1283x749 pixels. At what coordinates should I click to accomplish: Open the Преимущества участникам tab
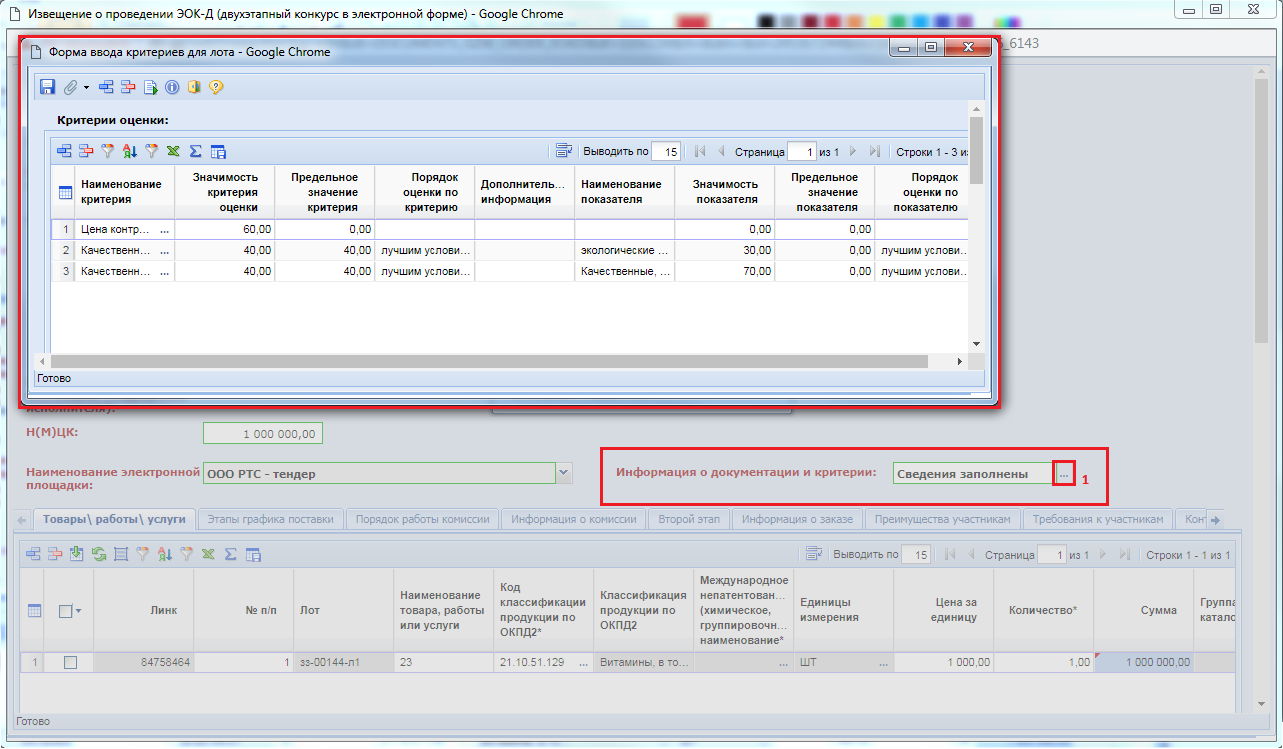coord(943,519)
